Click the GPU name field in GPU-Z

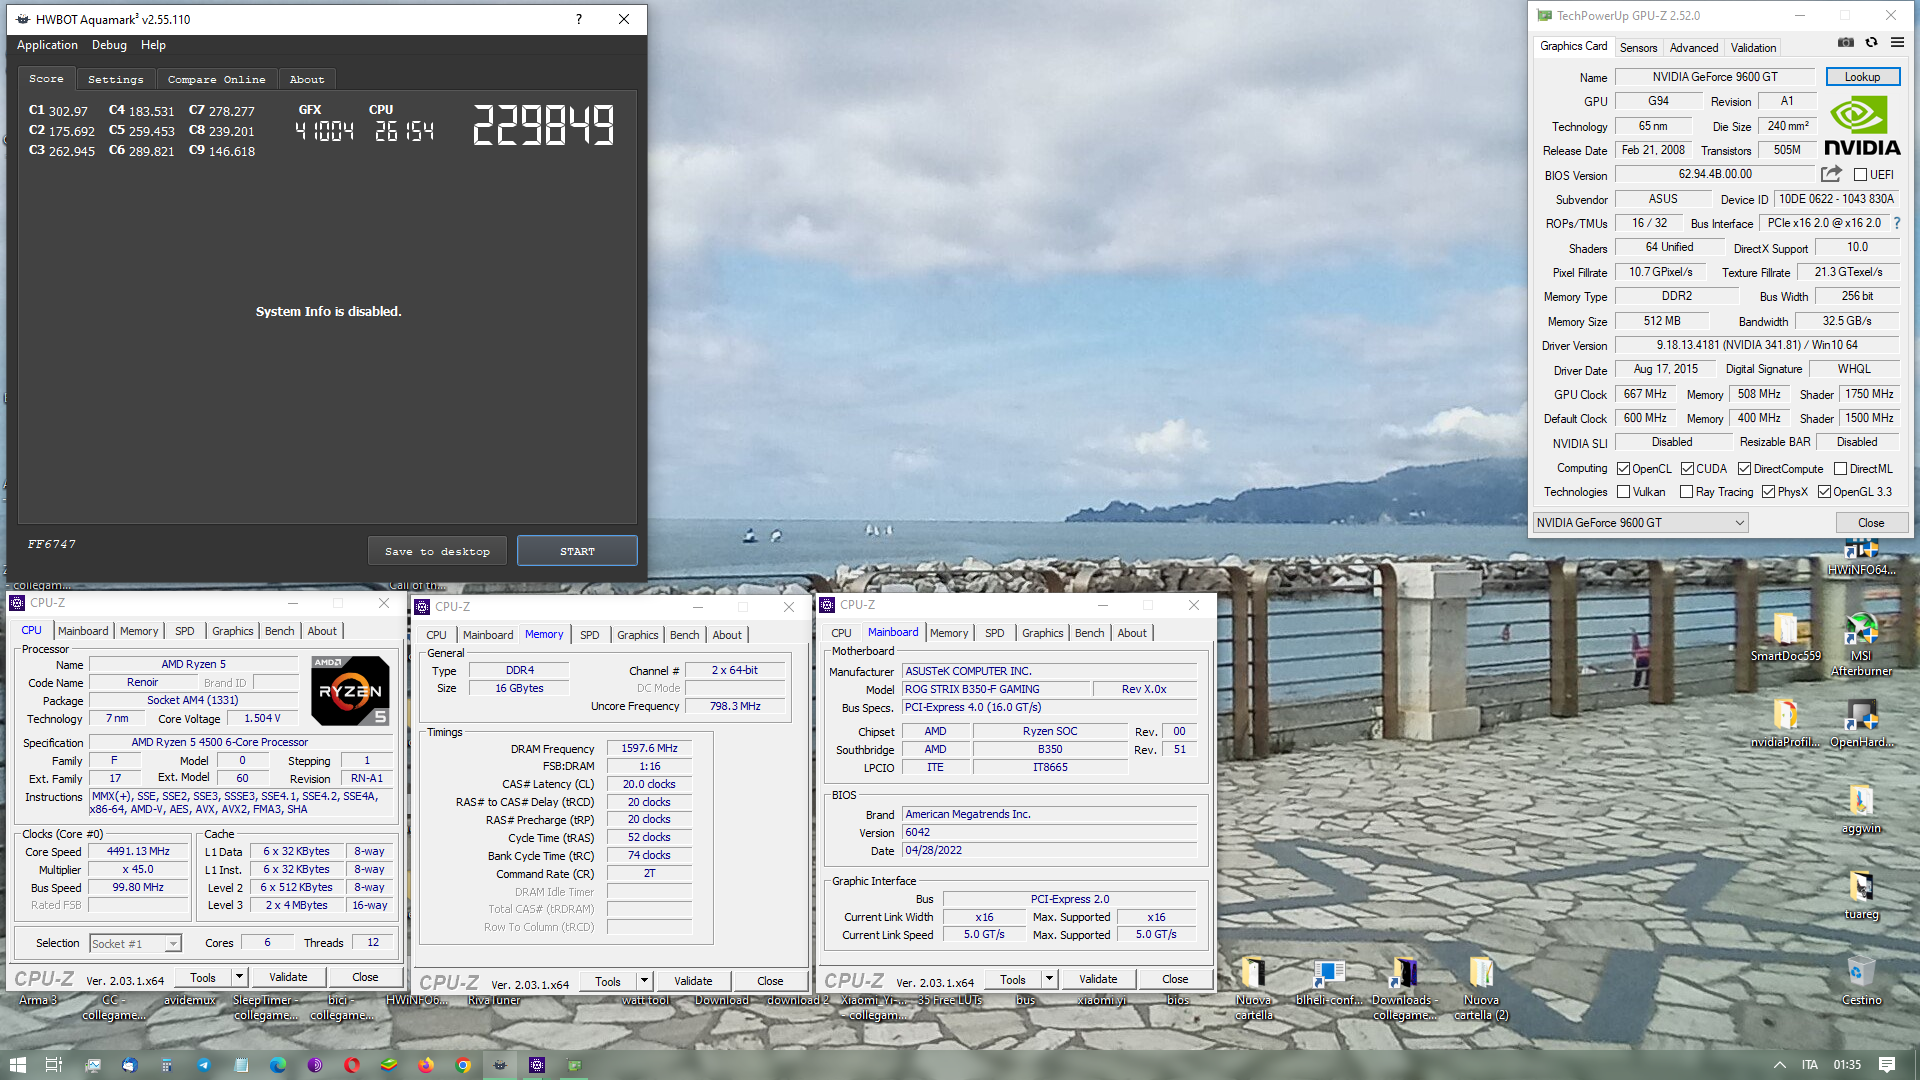click(1715, 77)
